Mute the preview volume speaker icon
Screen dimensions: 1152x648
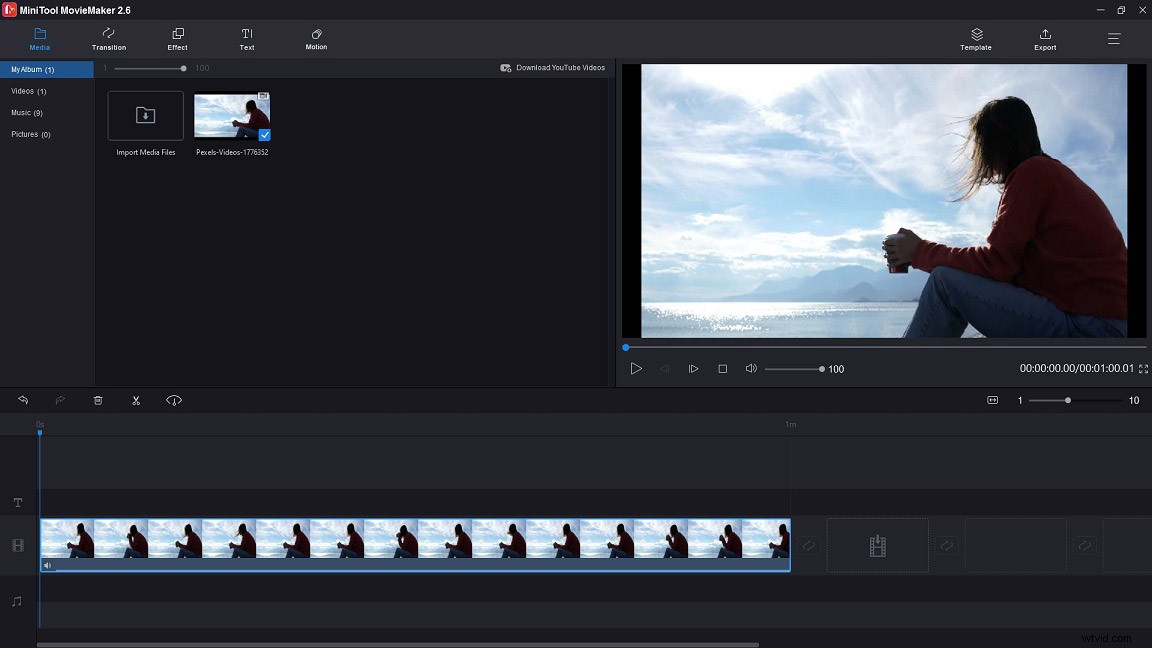[x=751, y=369]
